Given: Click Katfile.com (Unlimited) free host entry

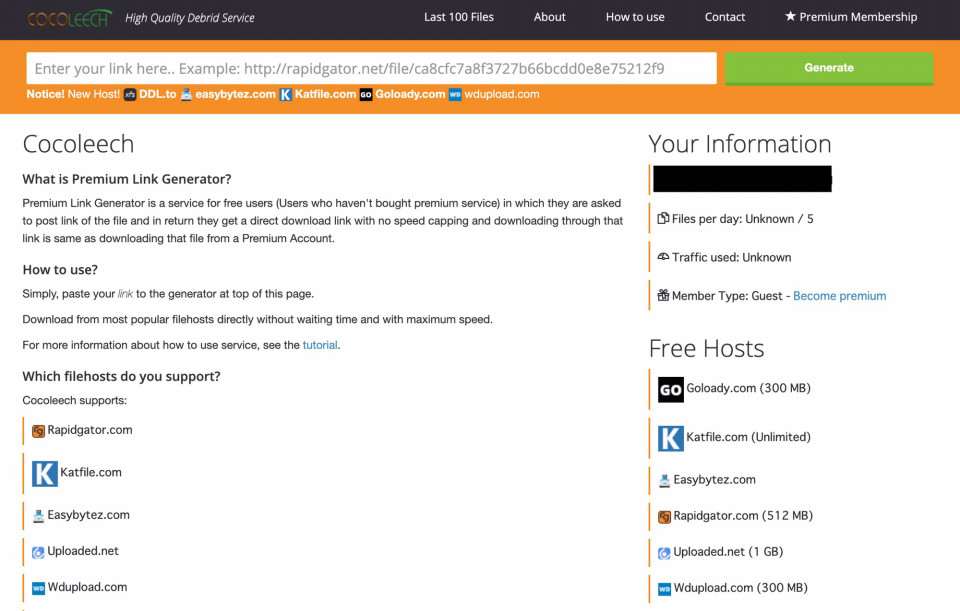Looking at the screenshot, I should coord(748,437).
